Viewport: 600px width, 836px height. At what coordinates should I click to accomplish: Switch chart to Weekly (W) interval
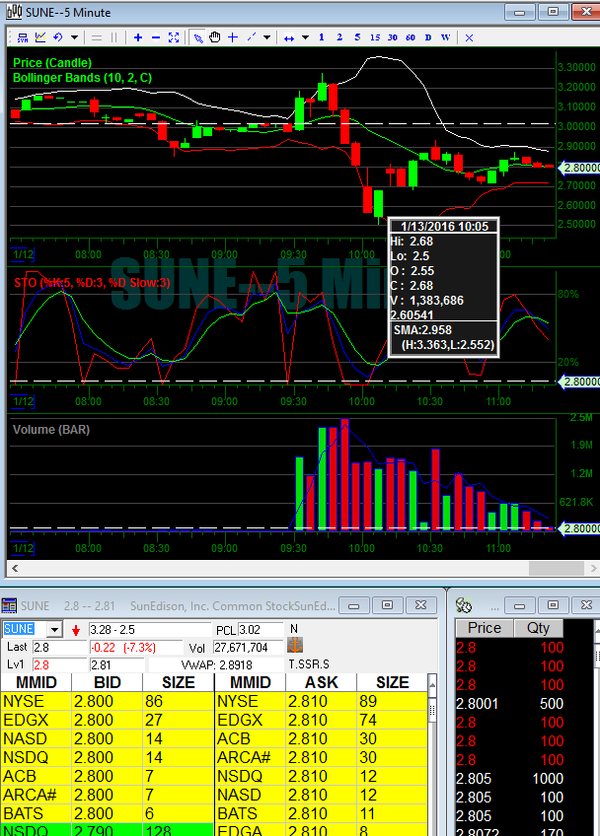coord(445,37)
